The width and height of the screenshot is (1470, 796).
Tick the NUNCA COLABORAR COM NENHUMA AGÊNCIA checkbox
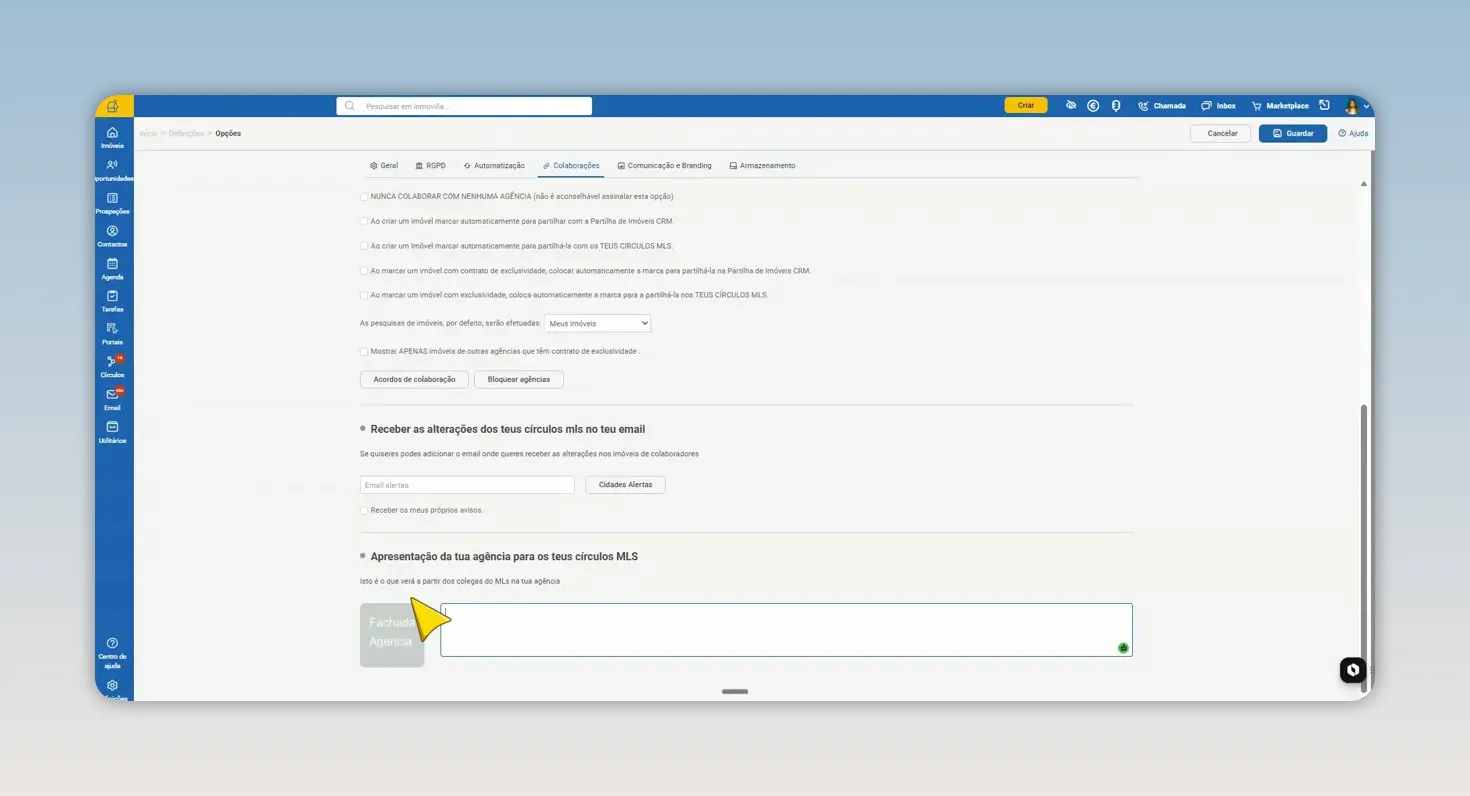[x=364, y=197]
